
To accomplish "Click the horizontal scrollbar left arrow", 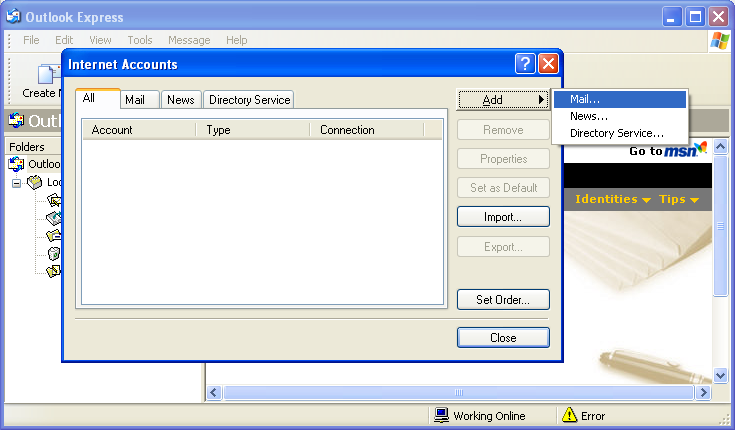I will tap(214, 392).
